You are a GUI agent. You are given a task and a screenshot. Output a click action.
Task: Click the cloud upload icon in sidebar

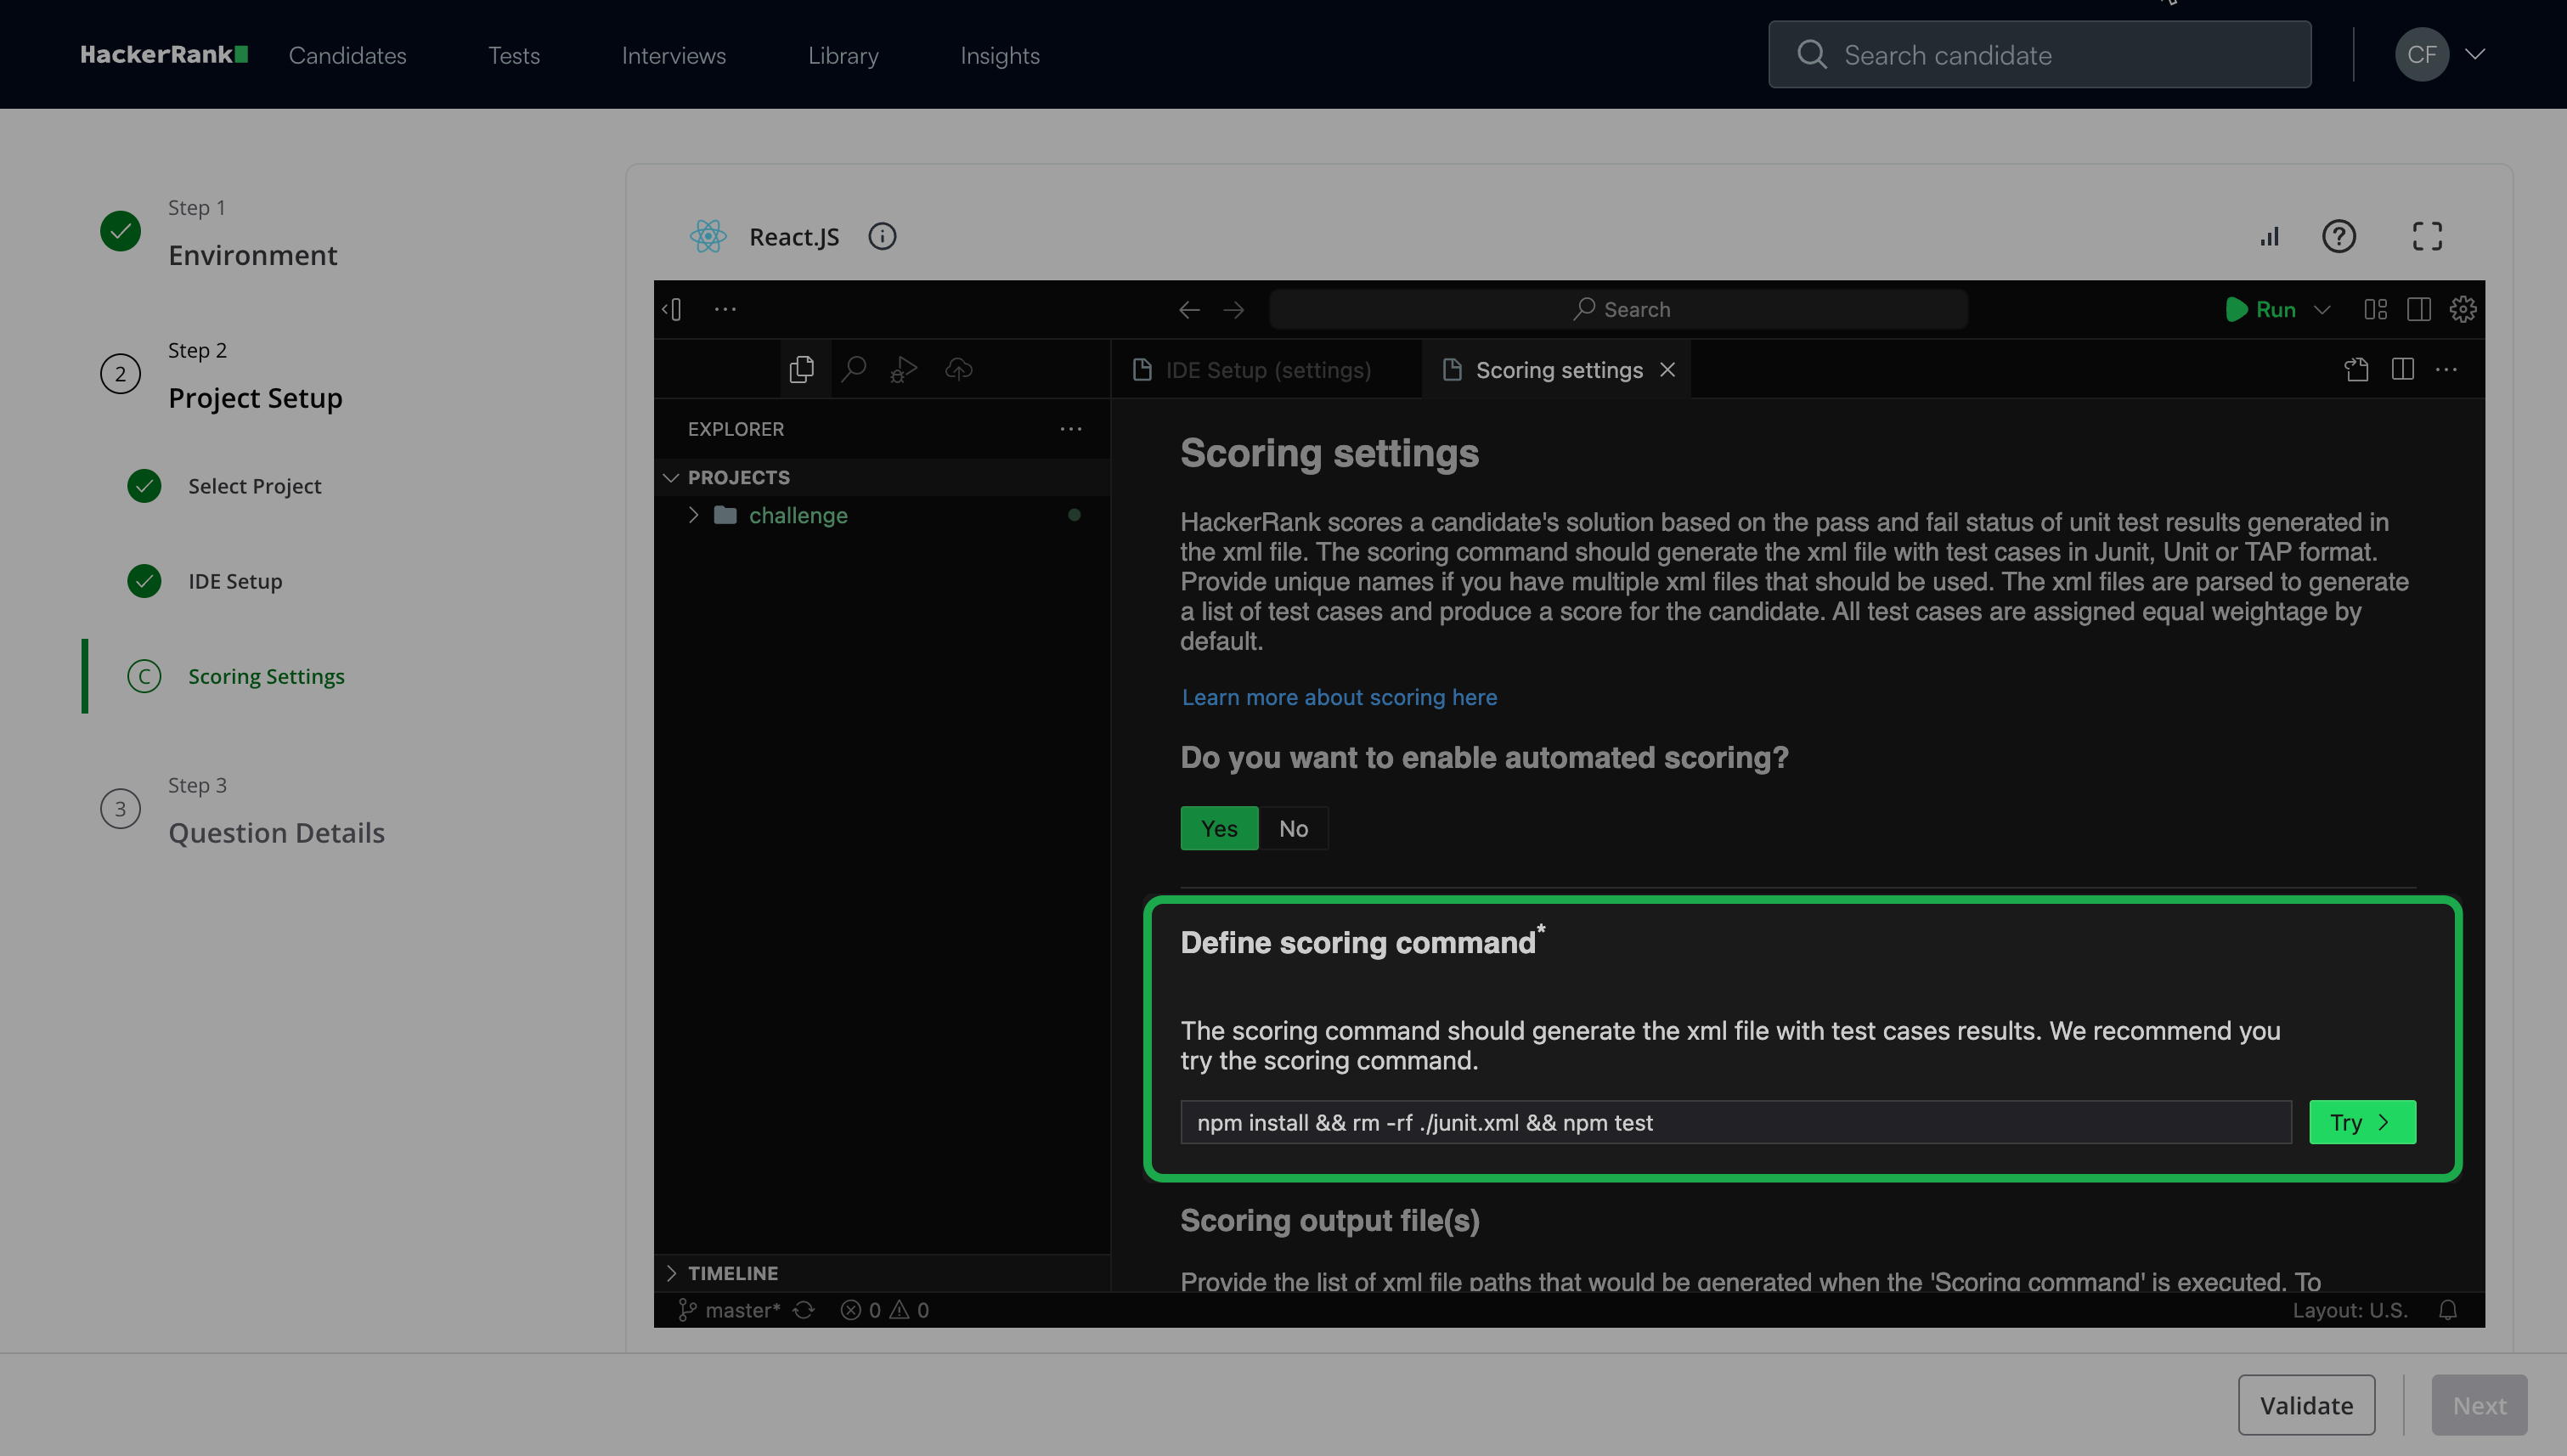tap(958, 369)
